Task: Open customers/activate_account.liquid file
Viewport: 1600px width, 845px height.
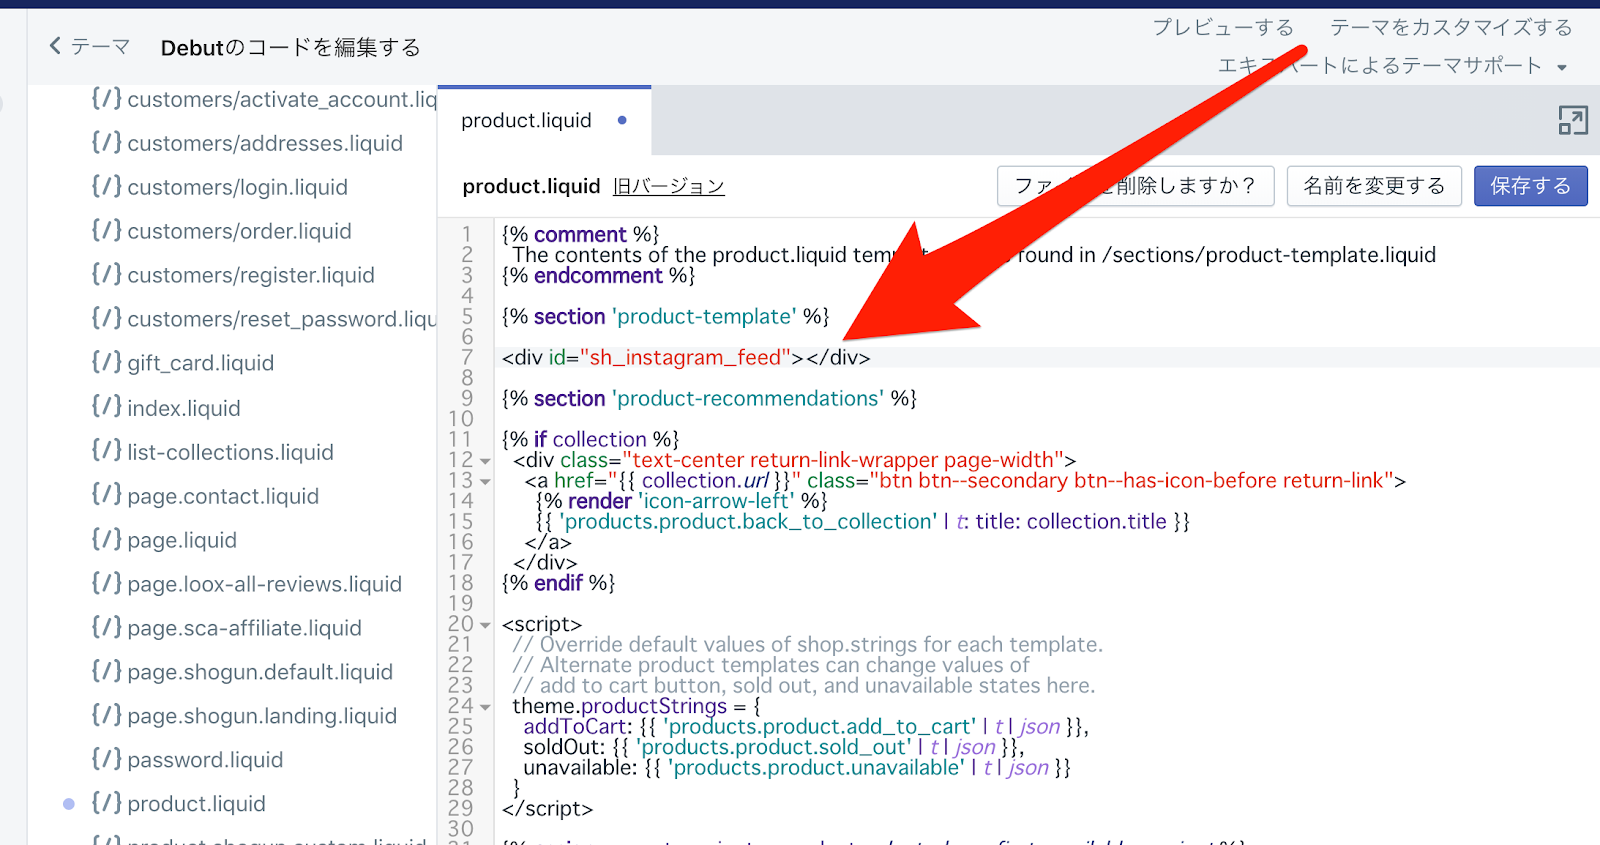Action: 282,99
